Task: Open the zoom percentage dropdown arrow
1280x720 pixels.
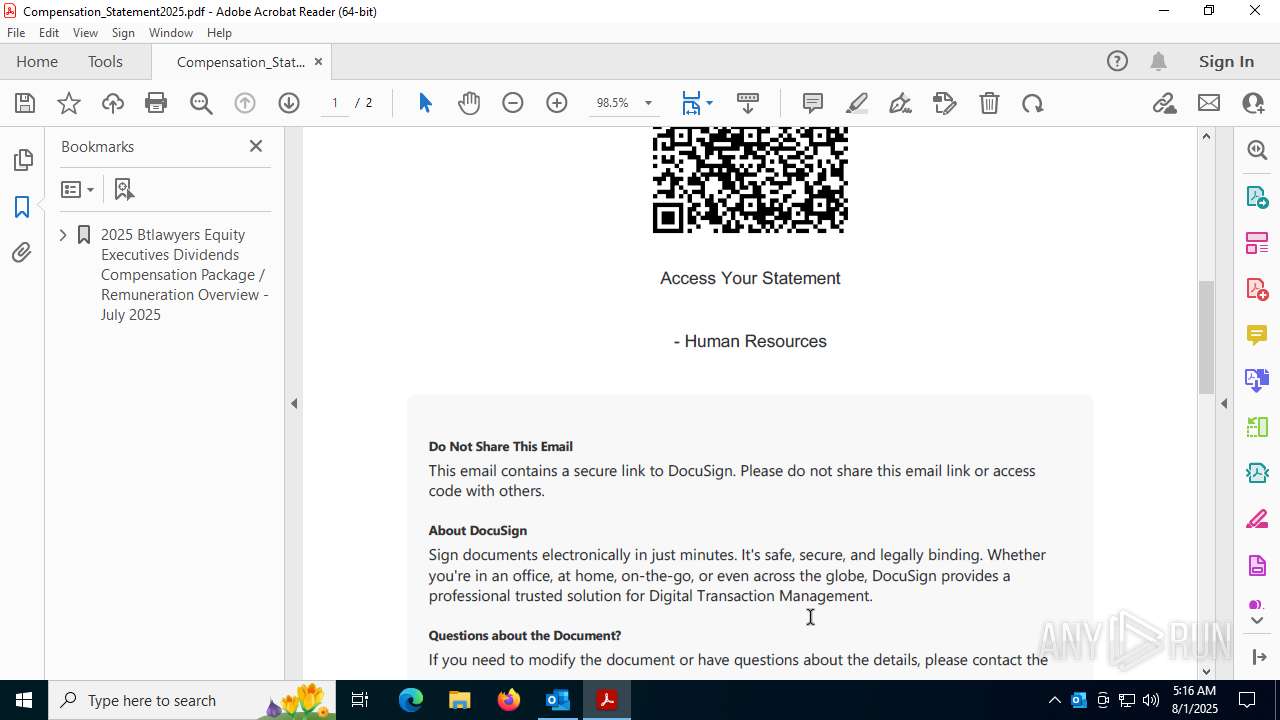Action: click(648, 103)
